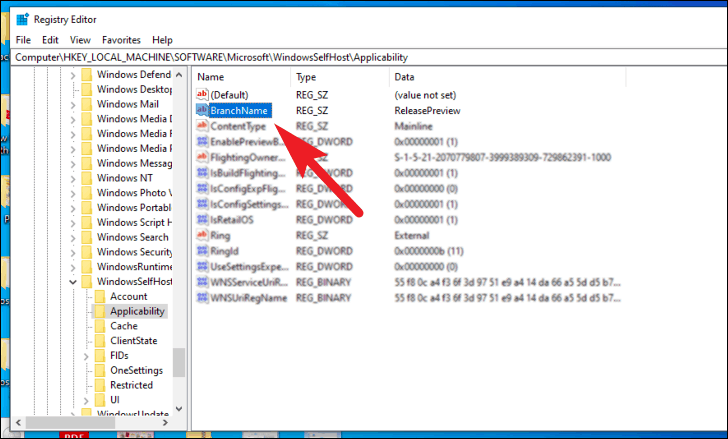The height and width of the screenshot is (439, 728).
Task: Click the IsRetailOS DWORD icon
Action: tap(202, 220)
